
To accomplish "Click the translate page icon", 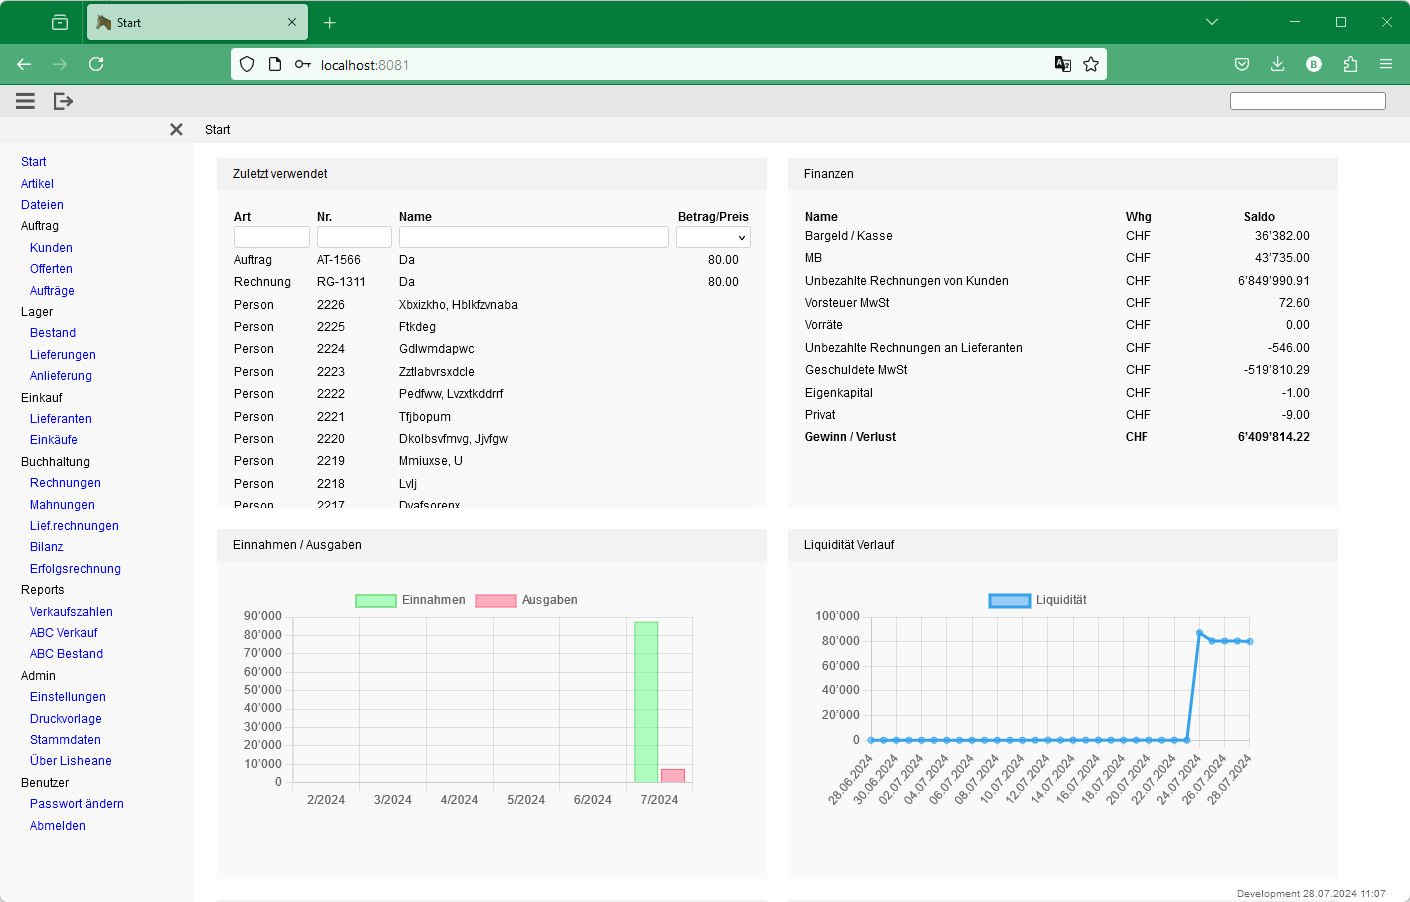I will point(1063,64).
